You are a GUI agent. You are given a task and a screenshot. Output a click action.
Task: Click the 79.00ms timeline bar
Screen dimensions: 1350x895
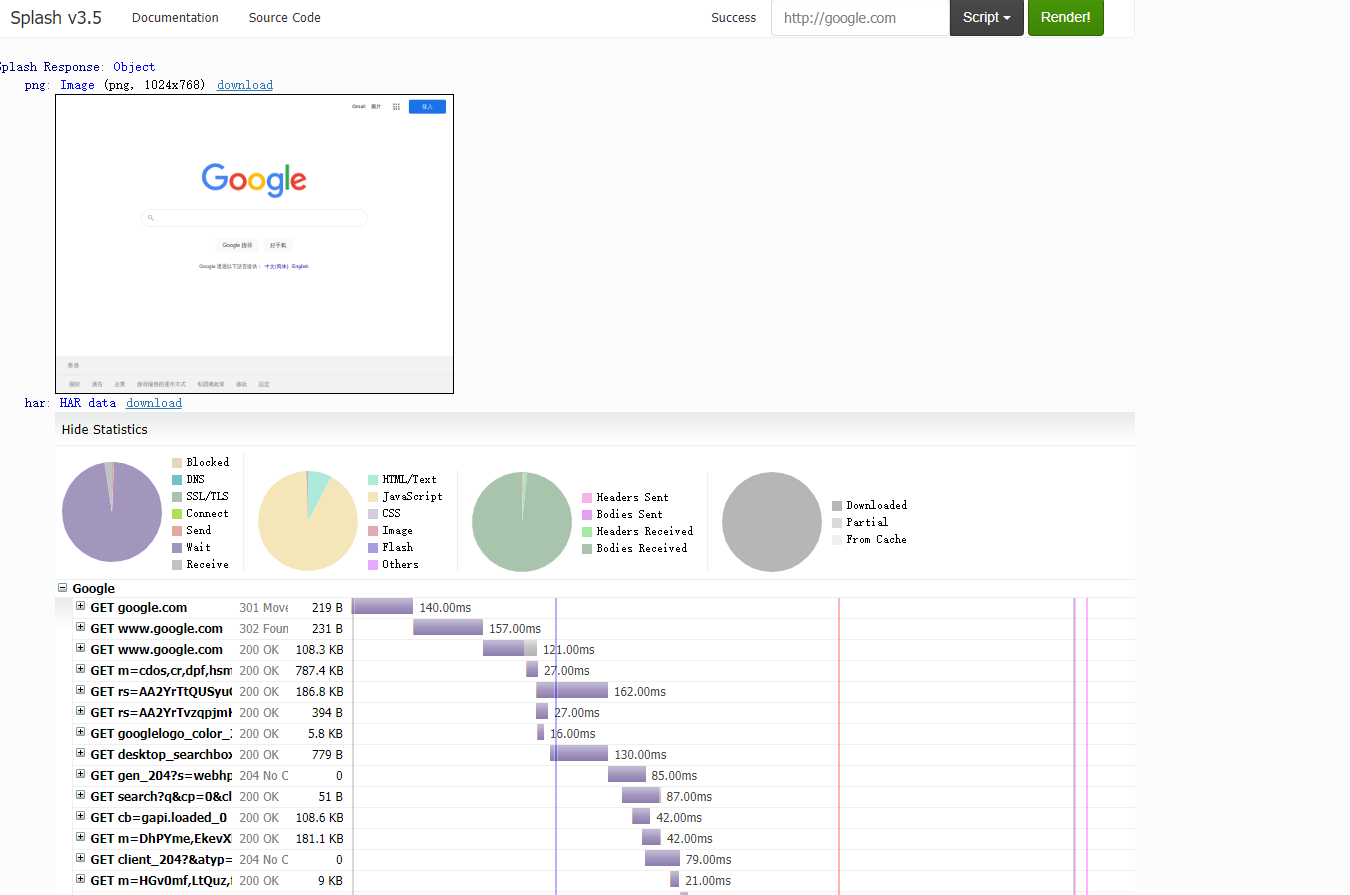point(662,859)
